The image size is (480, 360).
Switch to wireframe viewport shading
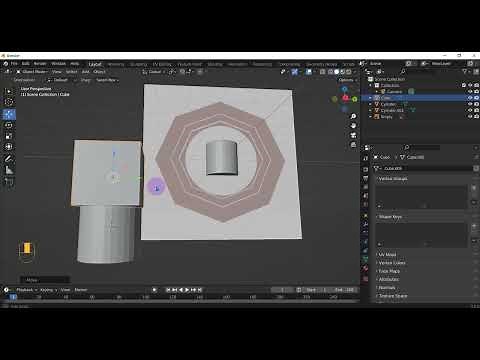click(x=330, y=72)
